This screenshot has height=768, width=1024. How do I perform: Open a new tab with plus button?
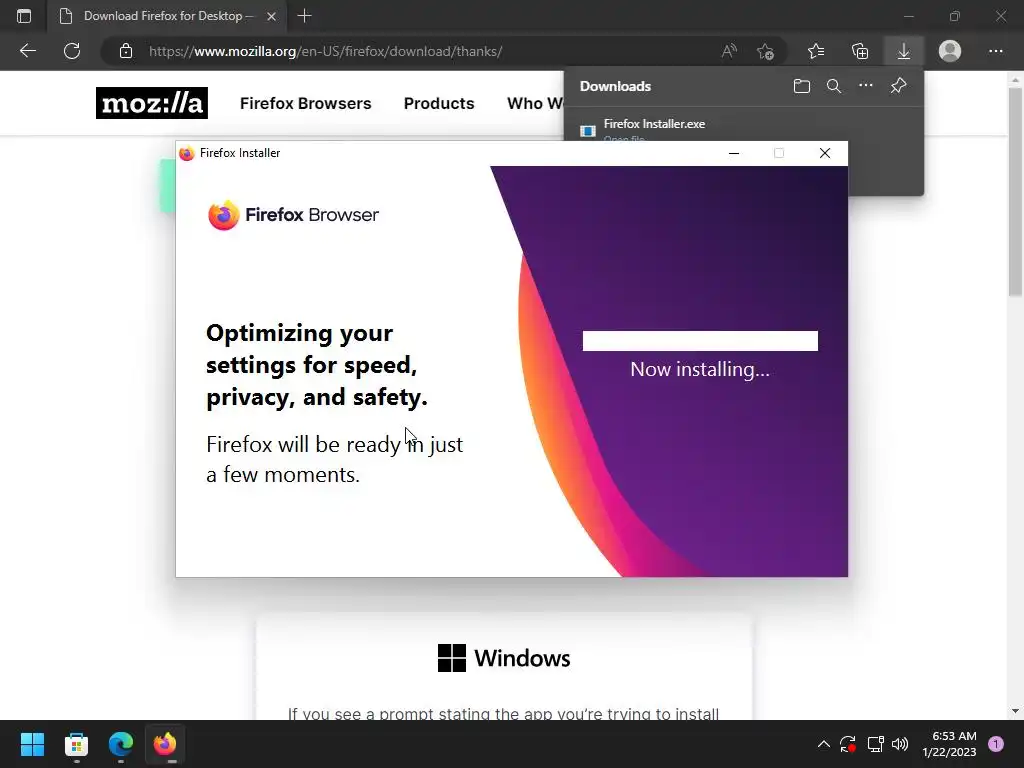(304, 16)
